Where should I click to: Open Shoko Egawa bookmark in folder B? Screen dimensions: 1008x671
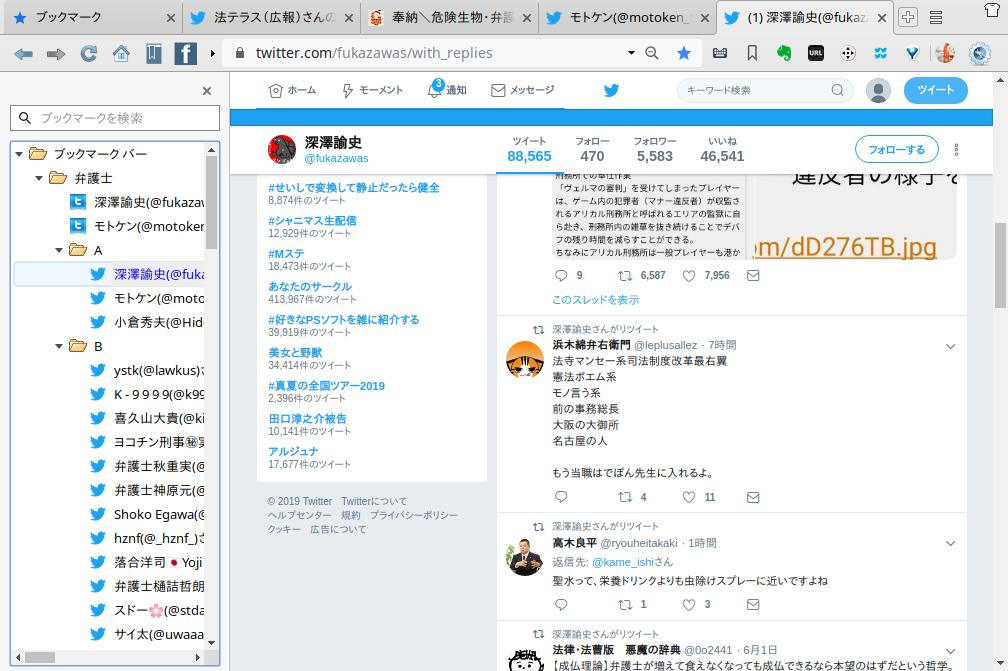pyautogui.click(x=148, y=514)
